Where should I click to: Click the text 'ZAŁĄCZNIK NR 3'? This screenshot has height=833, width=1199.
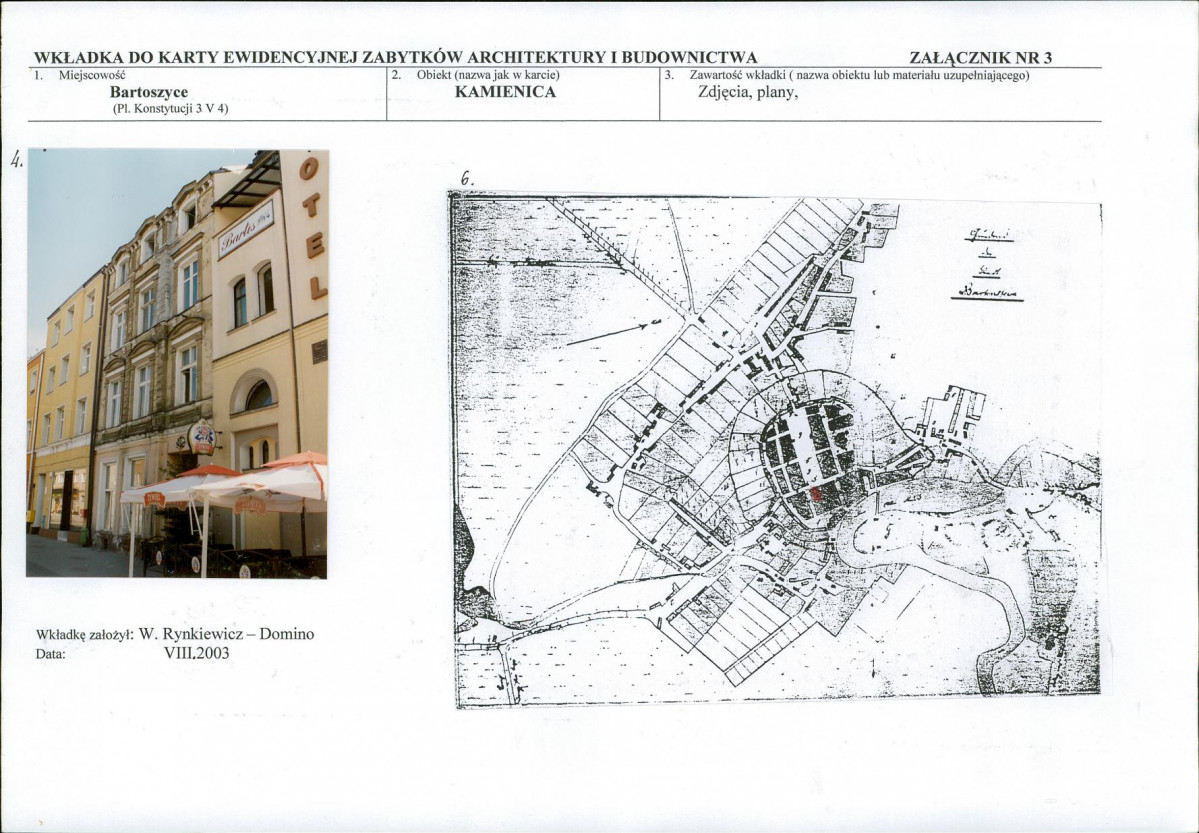(x=981, y=58)
